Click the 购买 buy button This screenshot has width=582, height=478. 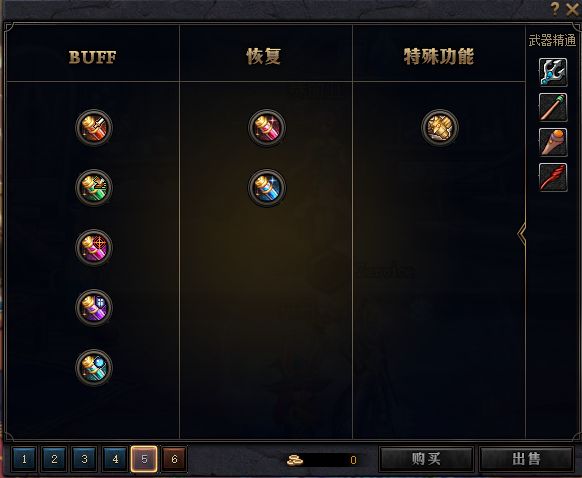coord(426,459)
